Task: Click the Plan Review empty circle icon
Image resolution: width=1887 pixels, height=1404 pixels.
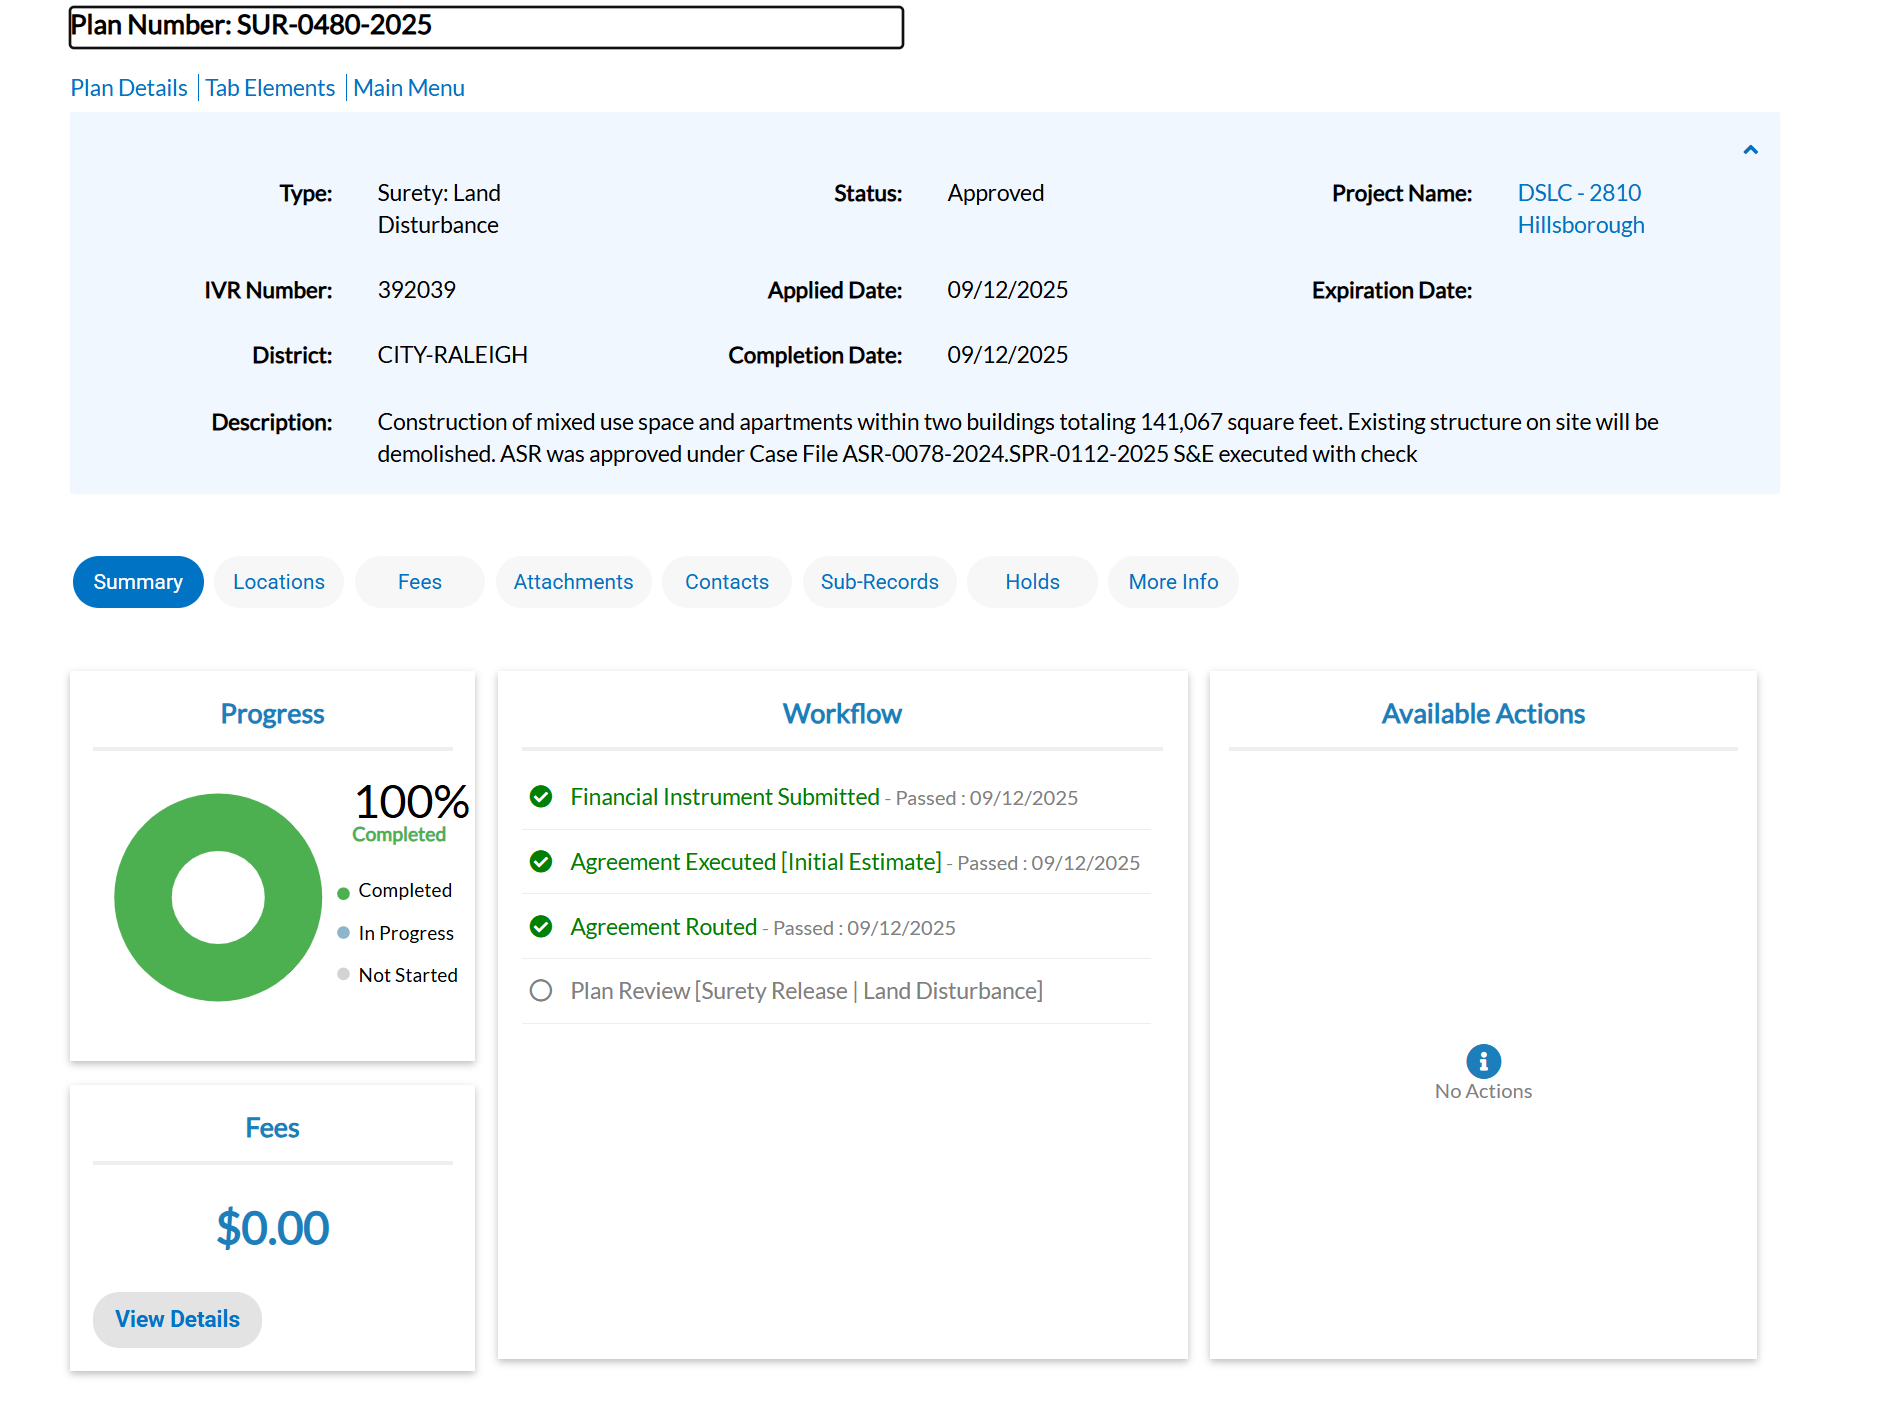Action: point(541,991)
